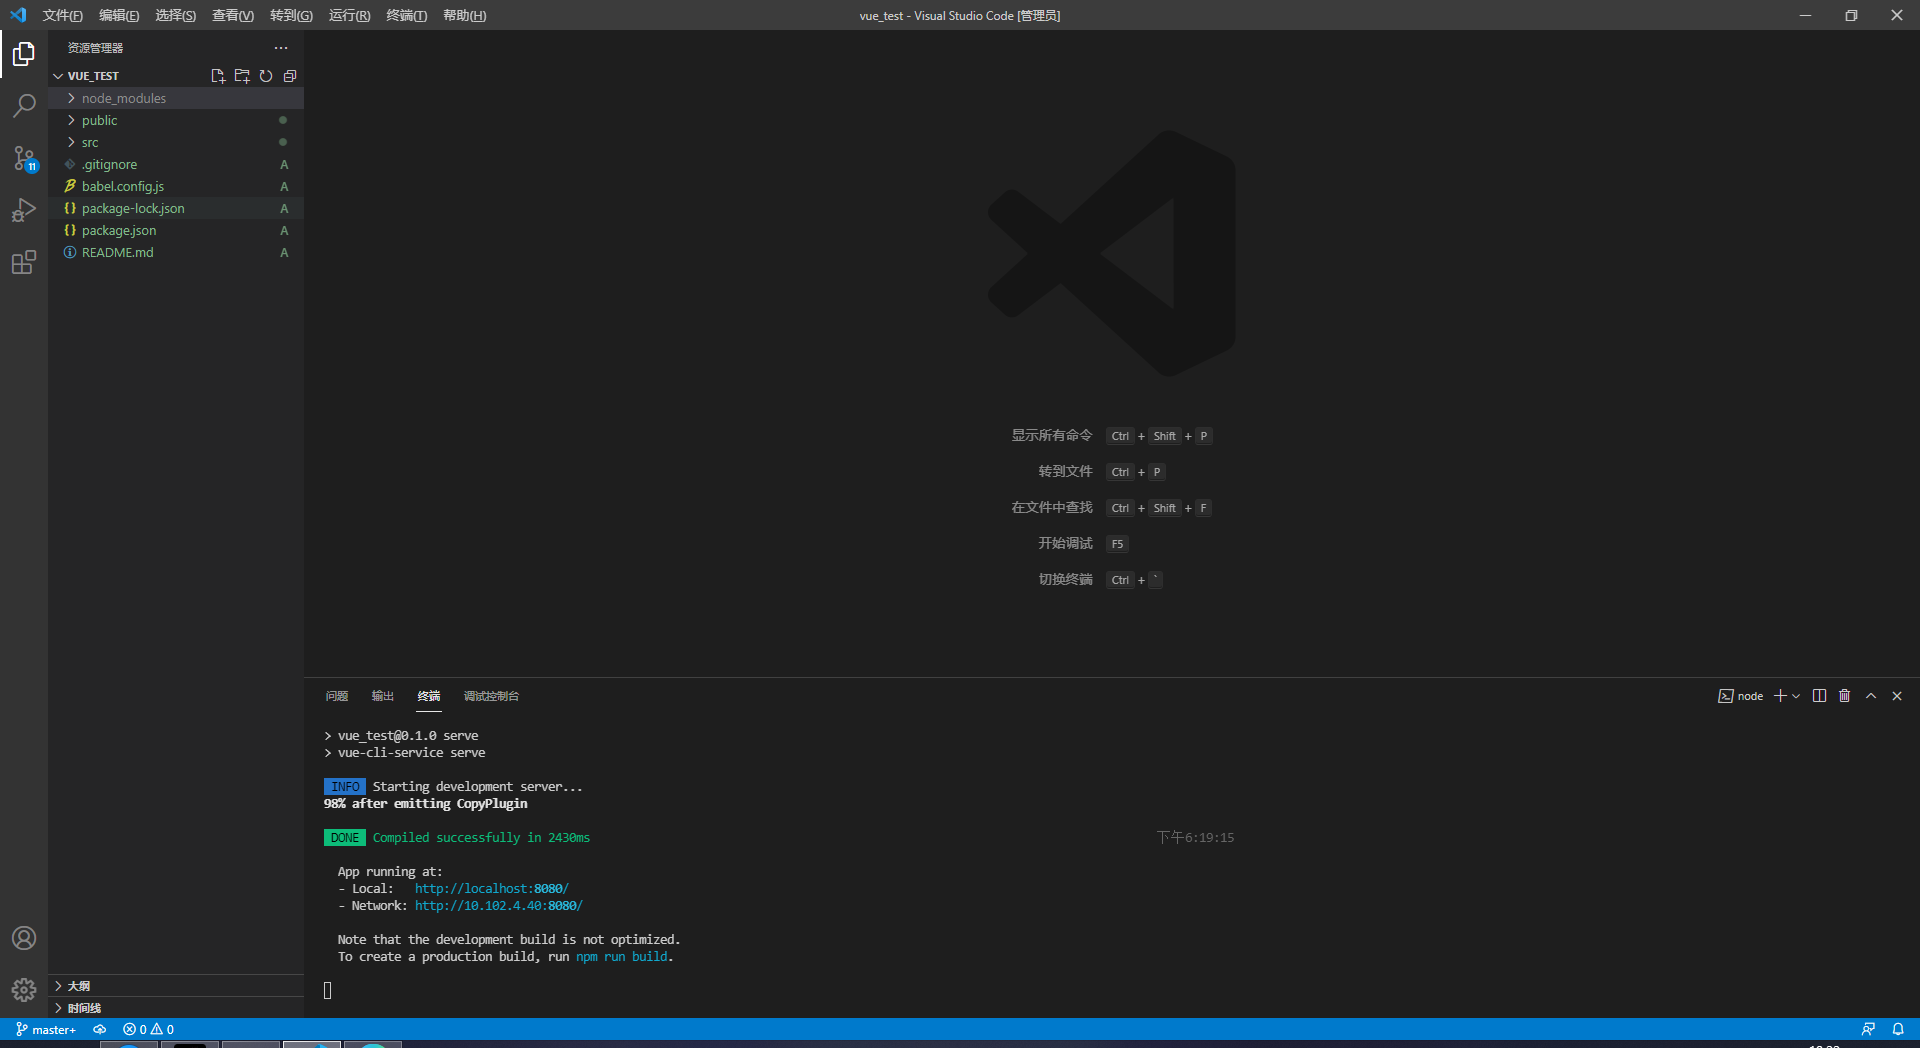This screenshot has height=1048, width=1920.
Task: Expand the node_modules folder
Action: point(176,98)
